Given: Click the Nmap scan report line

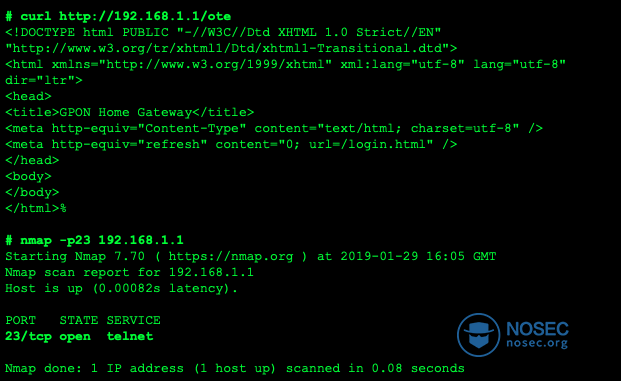Looking at the screenshot, I should coord(129,272).
